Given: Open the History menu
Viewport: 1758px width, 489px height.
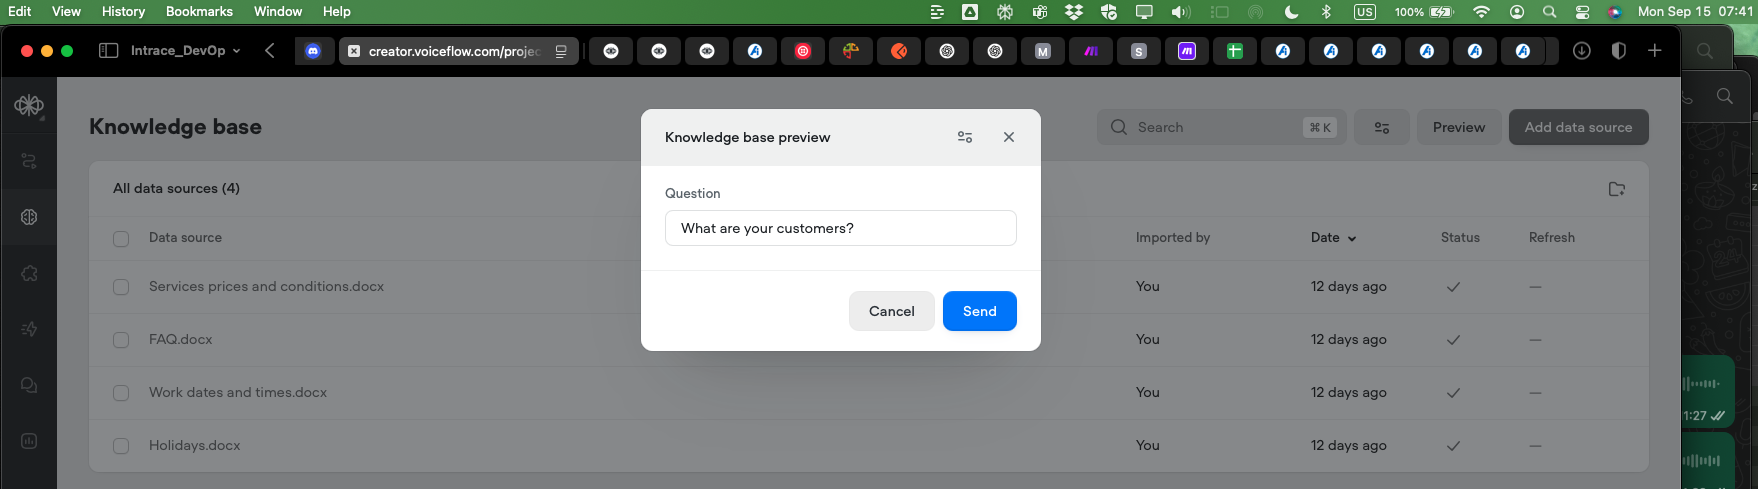Looking at the screenshot, I should pyautogui.click(x=123, y=11).
